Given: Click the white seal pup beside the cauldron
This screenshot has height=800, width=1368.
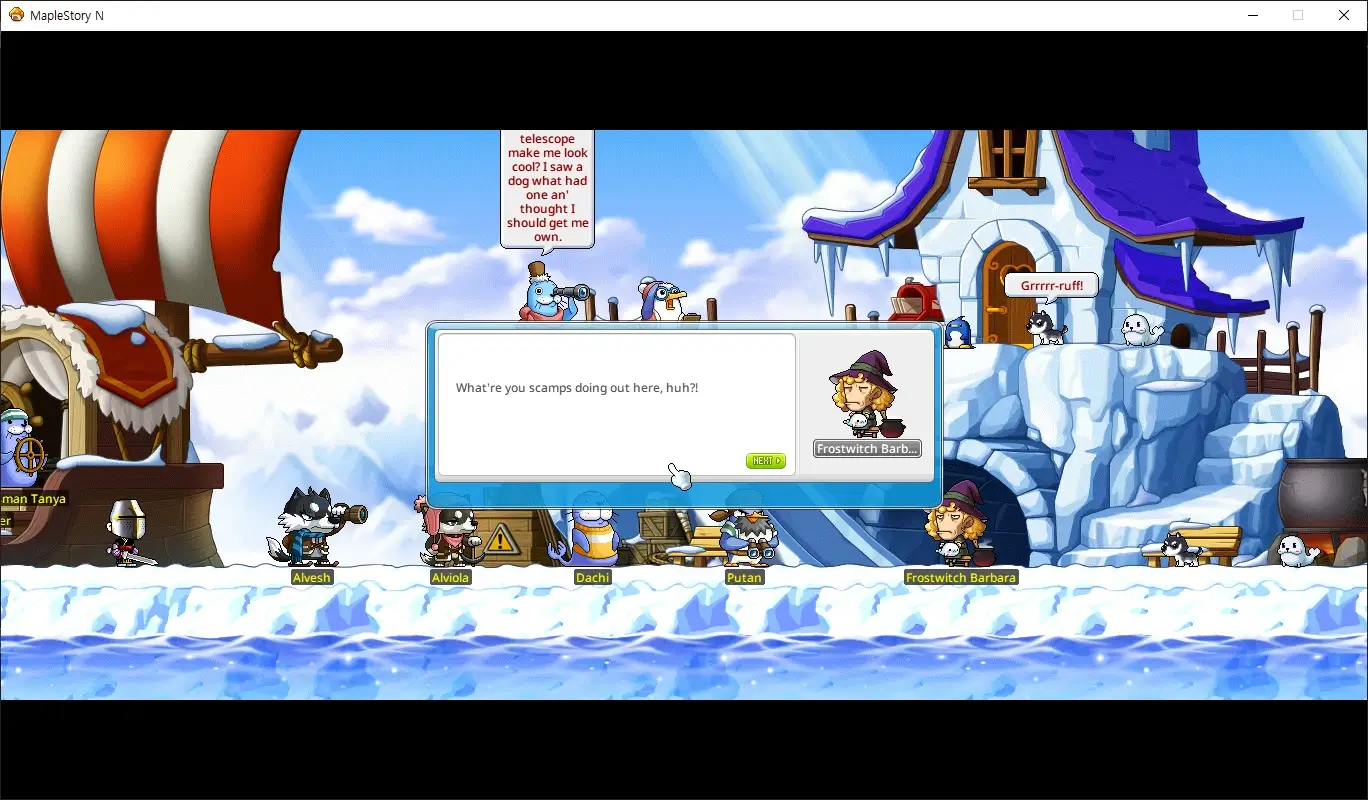Looking at the screenshot, I should pyautogui.click(x=1298, y=550).
